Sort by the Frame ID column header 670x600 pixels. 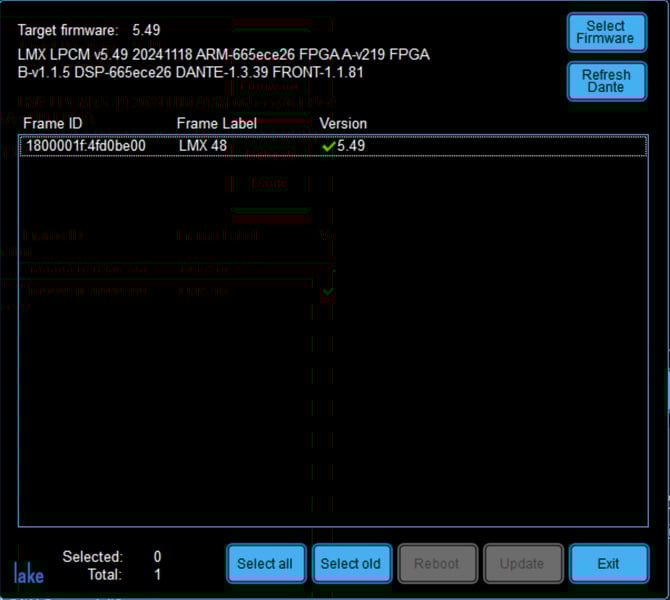pyautogui.click(x=53, y=123)
